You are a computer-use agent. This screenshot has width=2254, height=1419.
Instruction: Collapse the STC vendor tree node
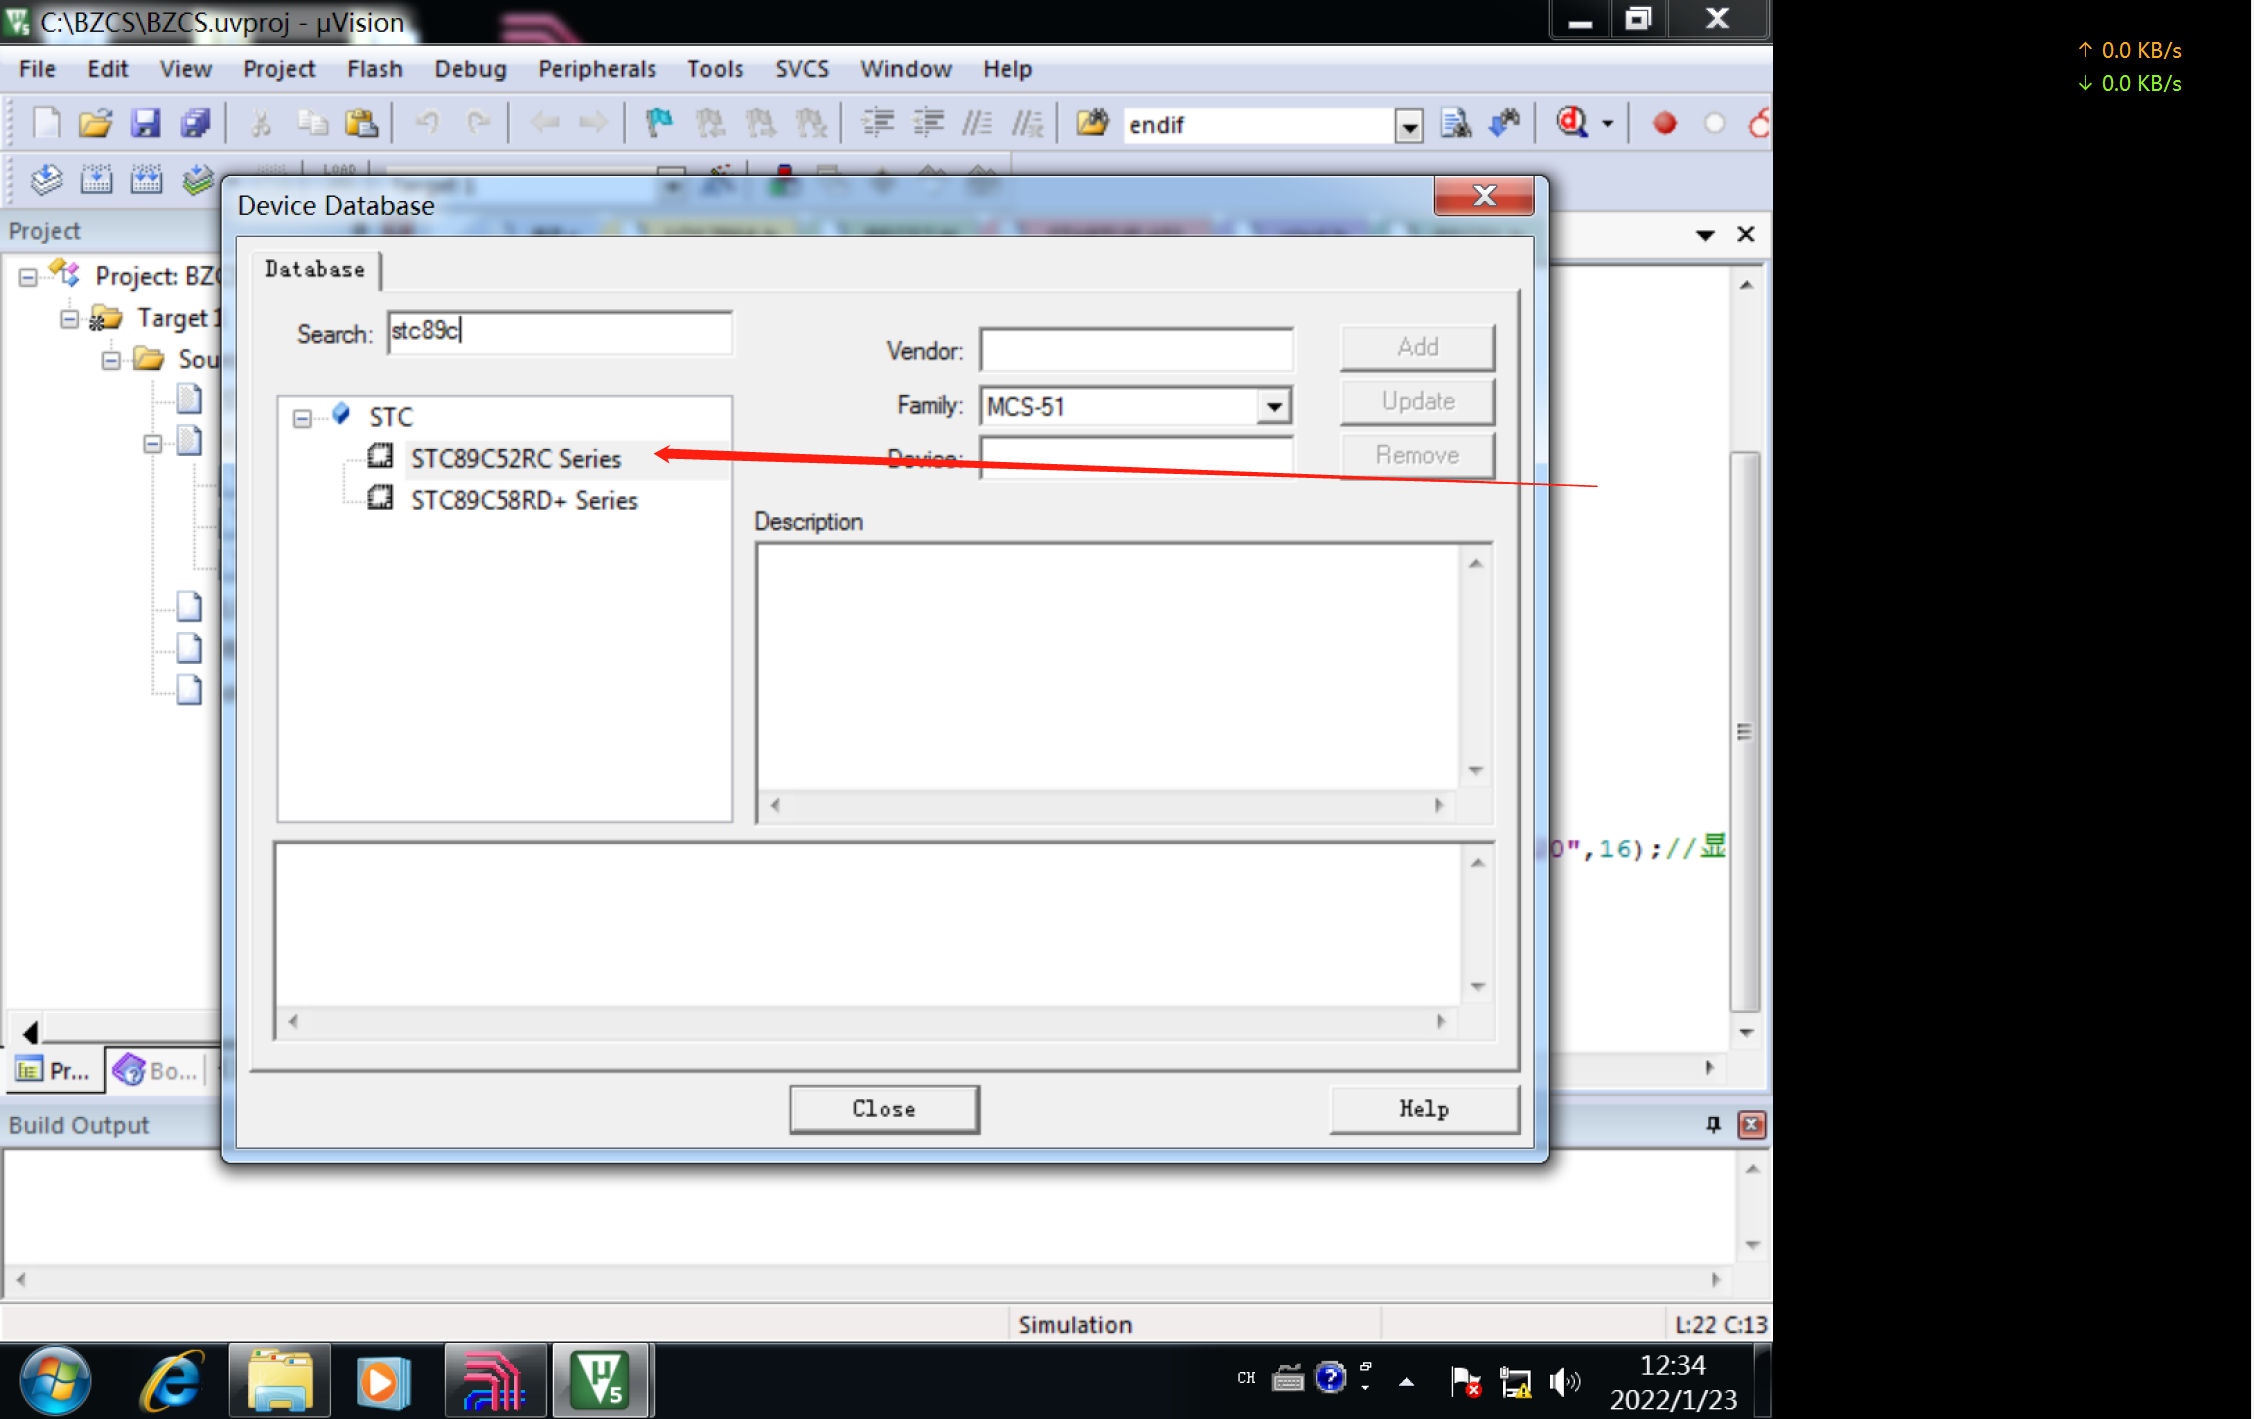[x=302, y=418]
